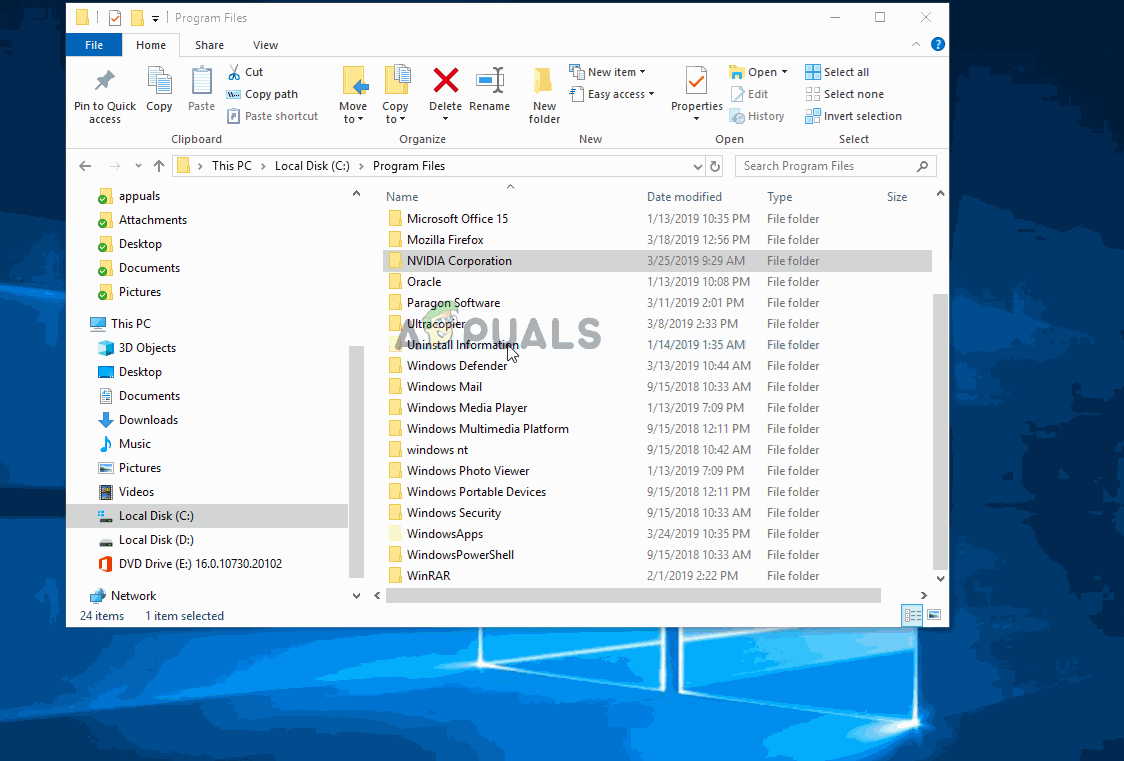The width and height of the screenshot is (1124, 761).
Task: Click Invert selection
Action: tap(854, 116)
